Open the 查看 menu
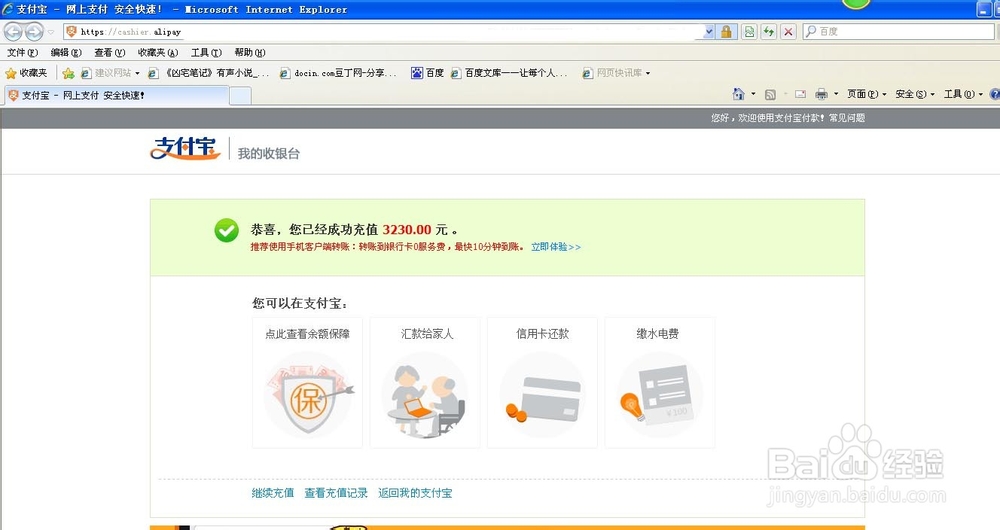 tap(109, 52)
